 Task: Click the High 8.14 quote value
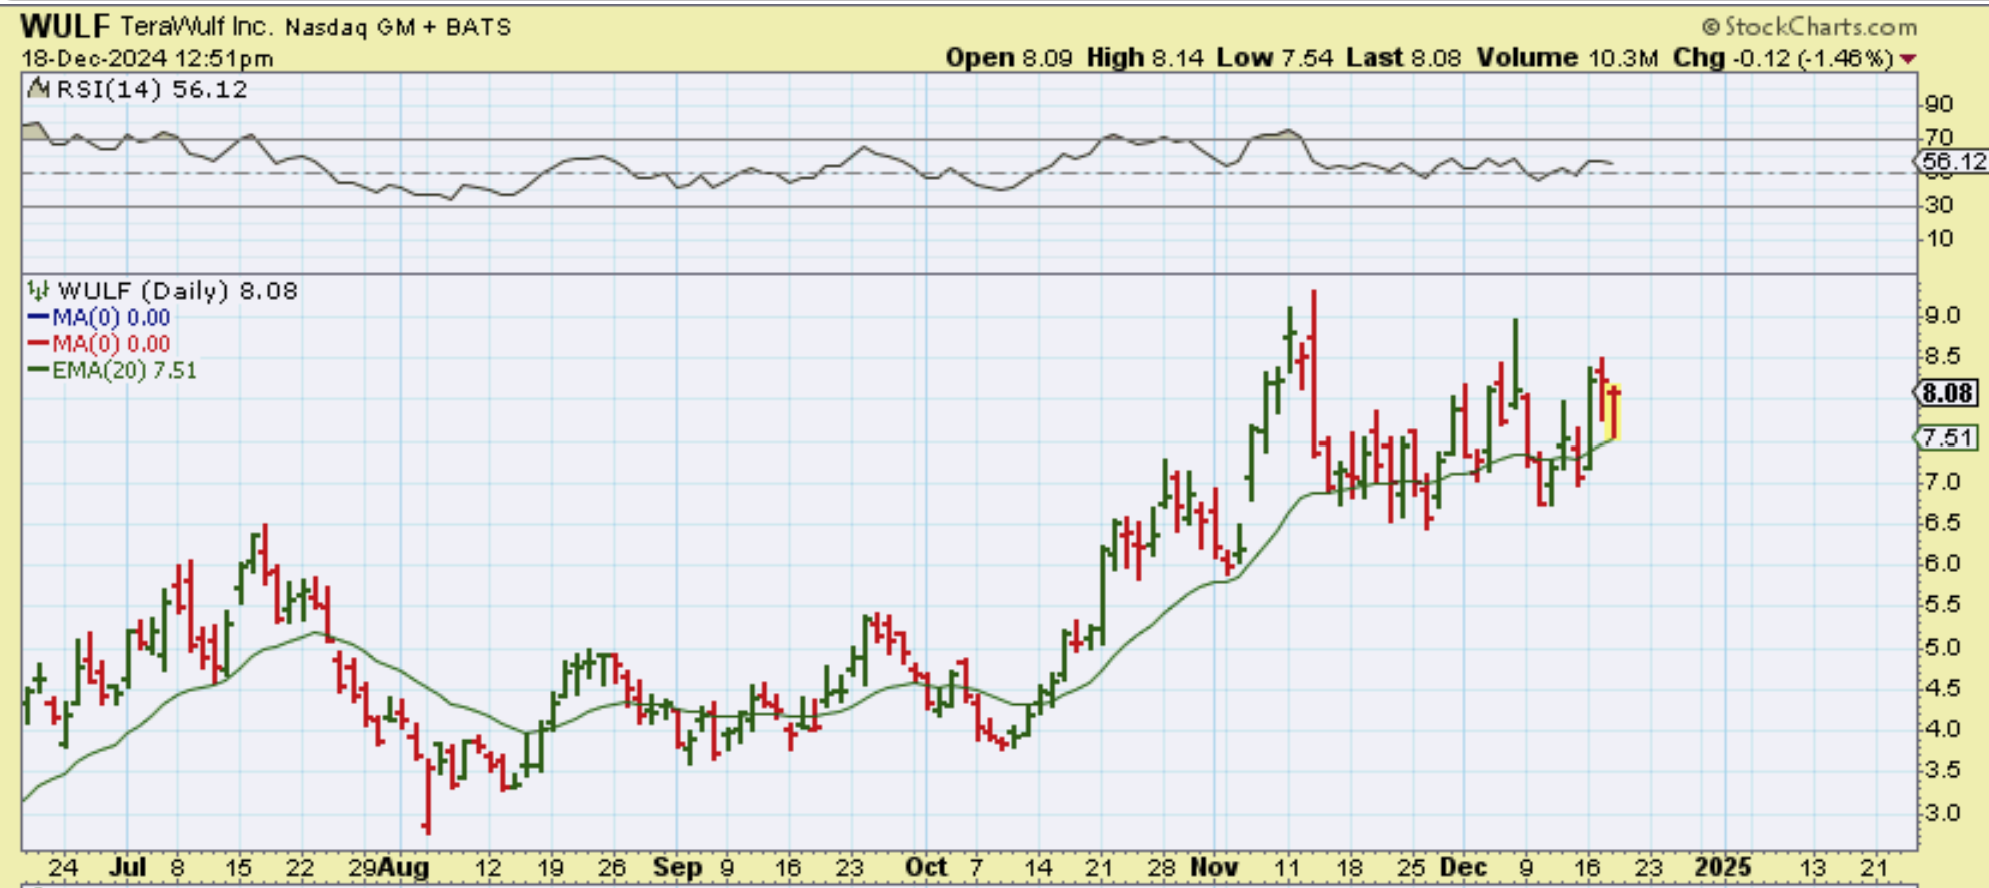tap(1145, 58)
